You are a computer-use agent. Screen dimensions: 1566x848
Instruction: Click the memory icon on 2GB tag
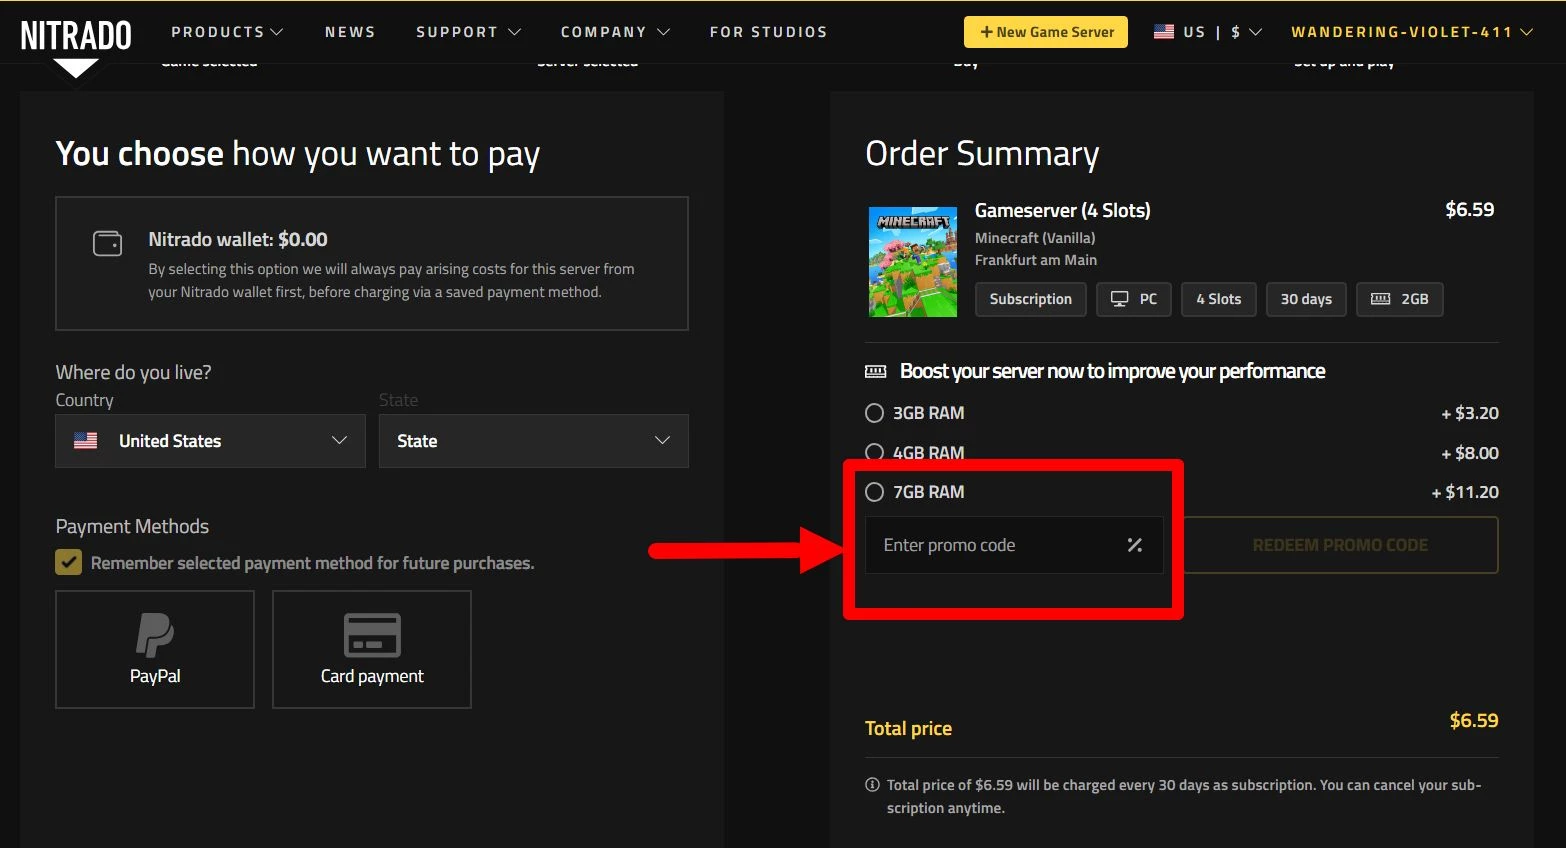tap(1380, 299)
